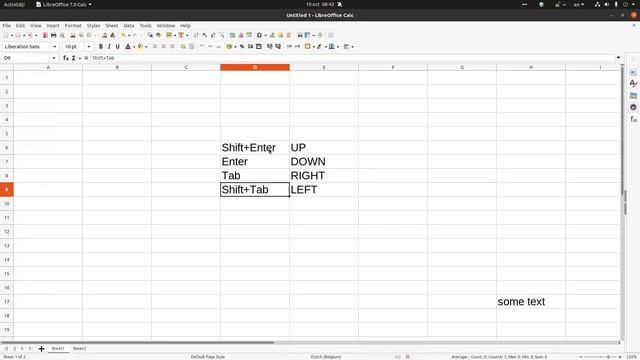The height and width of the screenshot is (360, 640).
Task: Click the AutoFilter icon
Action: pyautogui.click(x=222, y=36)
